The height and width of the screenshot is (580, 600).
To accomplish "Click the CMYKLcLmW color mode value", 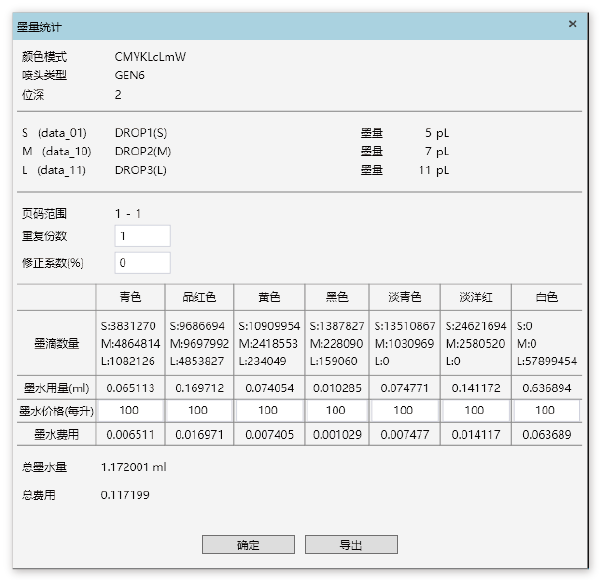I will click(150, 57).
